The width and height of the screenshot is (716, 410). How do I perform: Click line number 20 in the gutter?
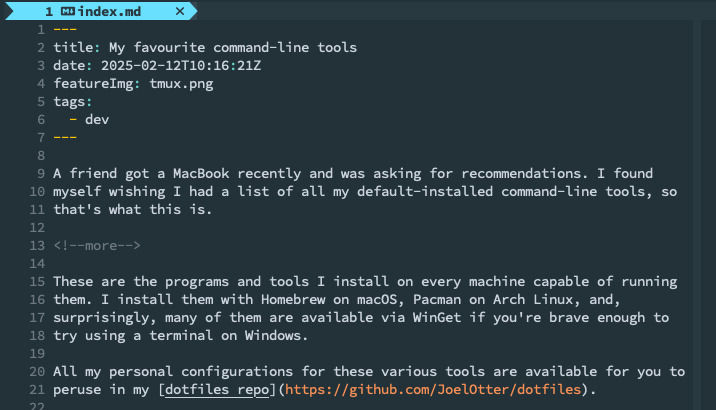coord(37,371)
